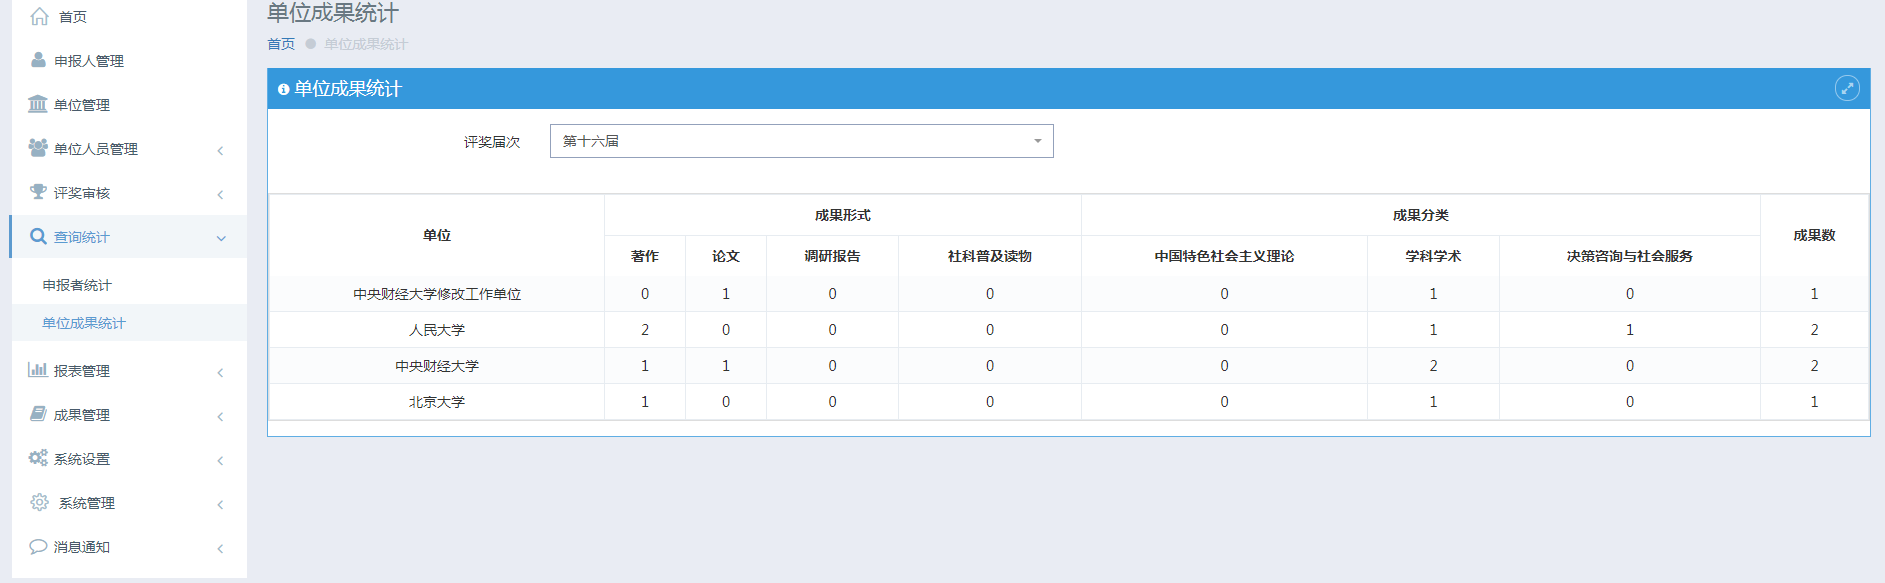The height and width of the screenshot is (583, 1885).
Task: Click the book icon for 成果管理
Action: (x=38, y=414)
